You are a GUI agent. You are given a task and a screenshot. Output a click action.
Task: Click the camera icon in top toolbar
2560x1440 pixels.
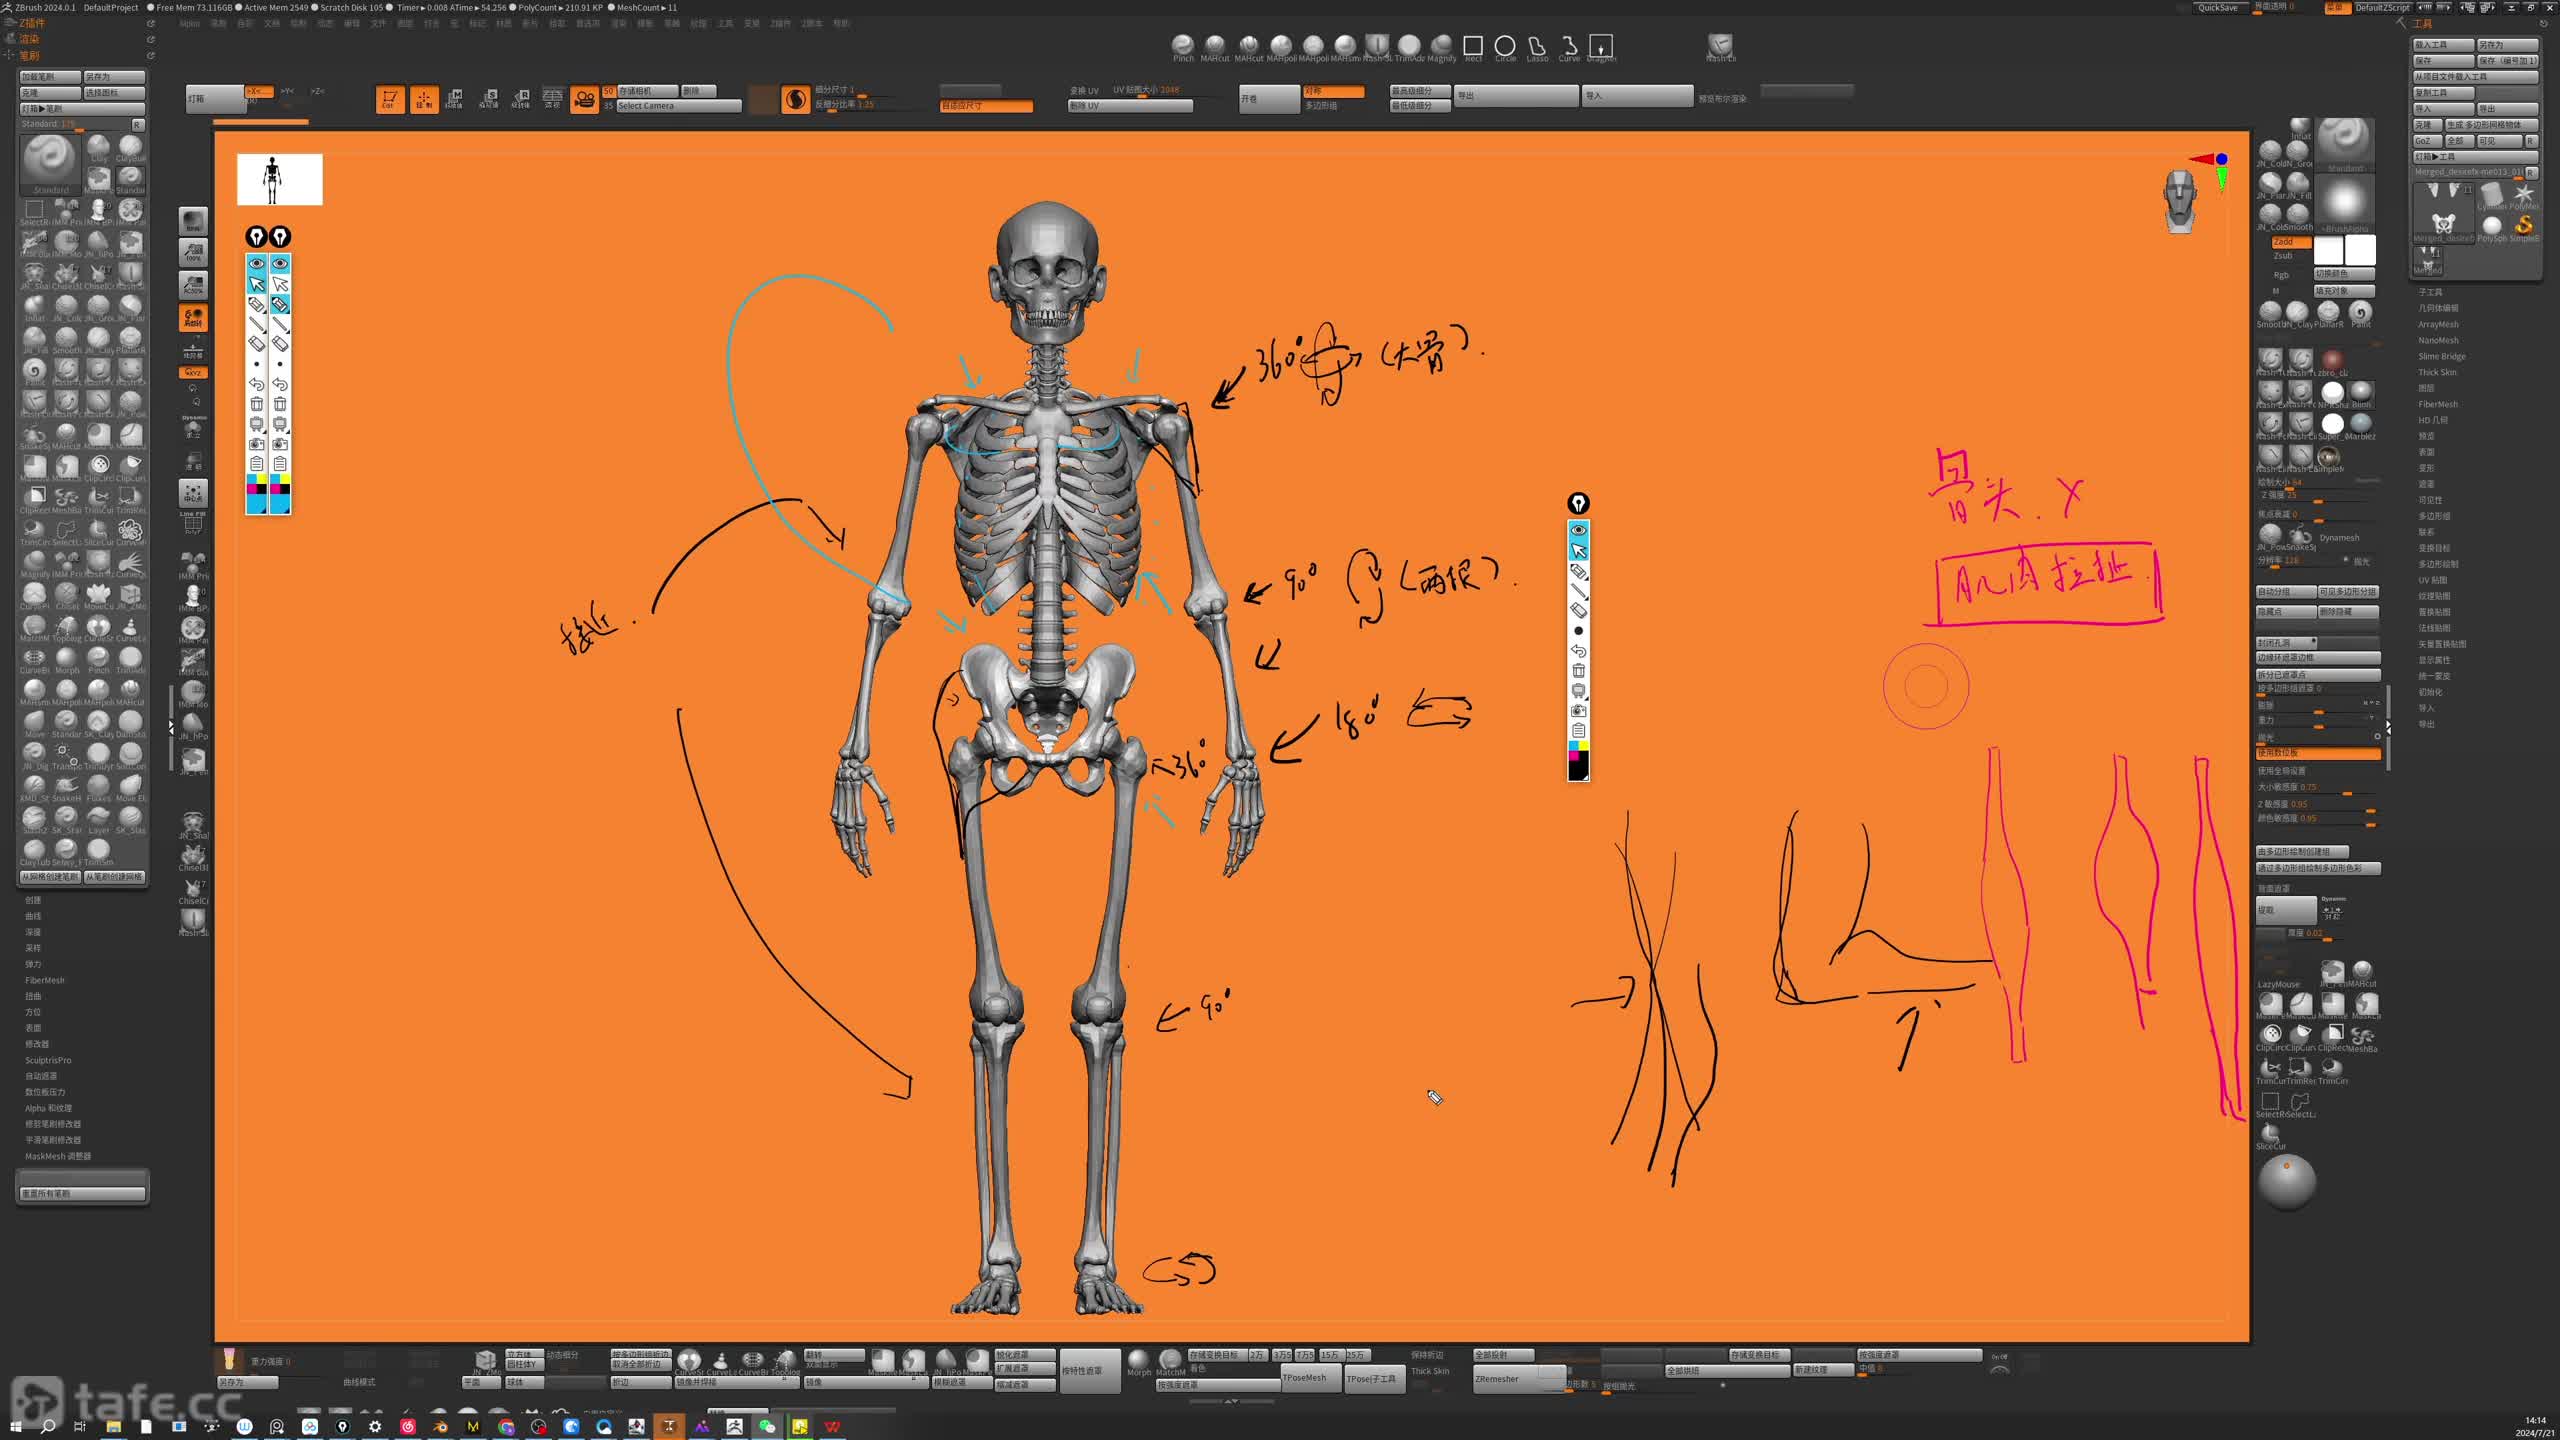[x=584, y=99]
